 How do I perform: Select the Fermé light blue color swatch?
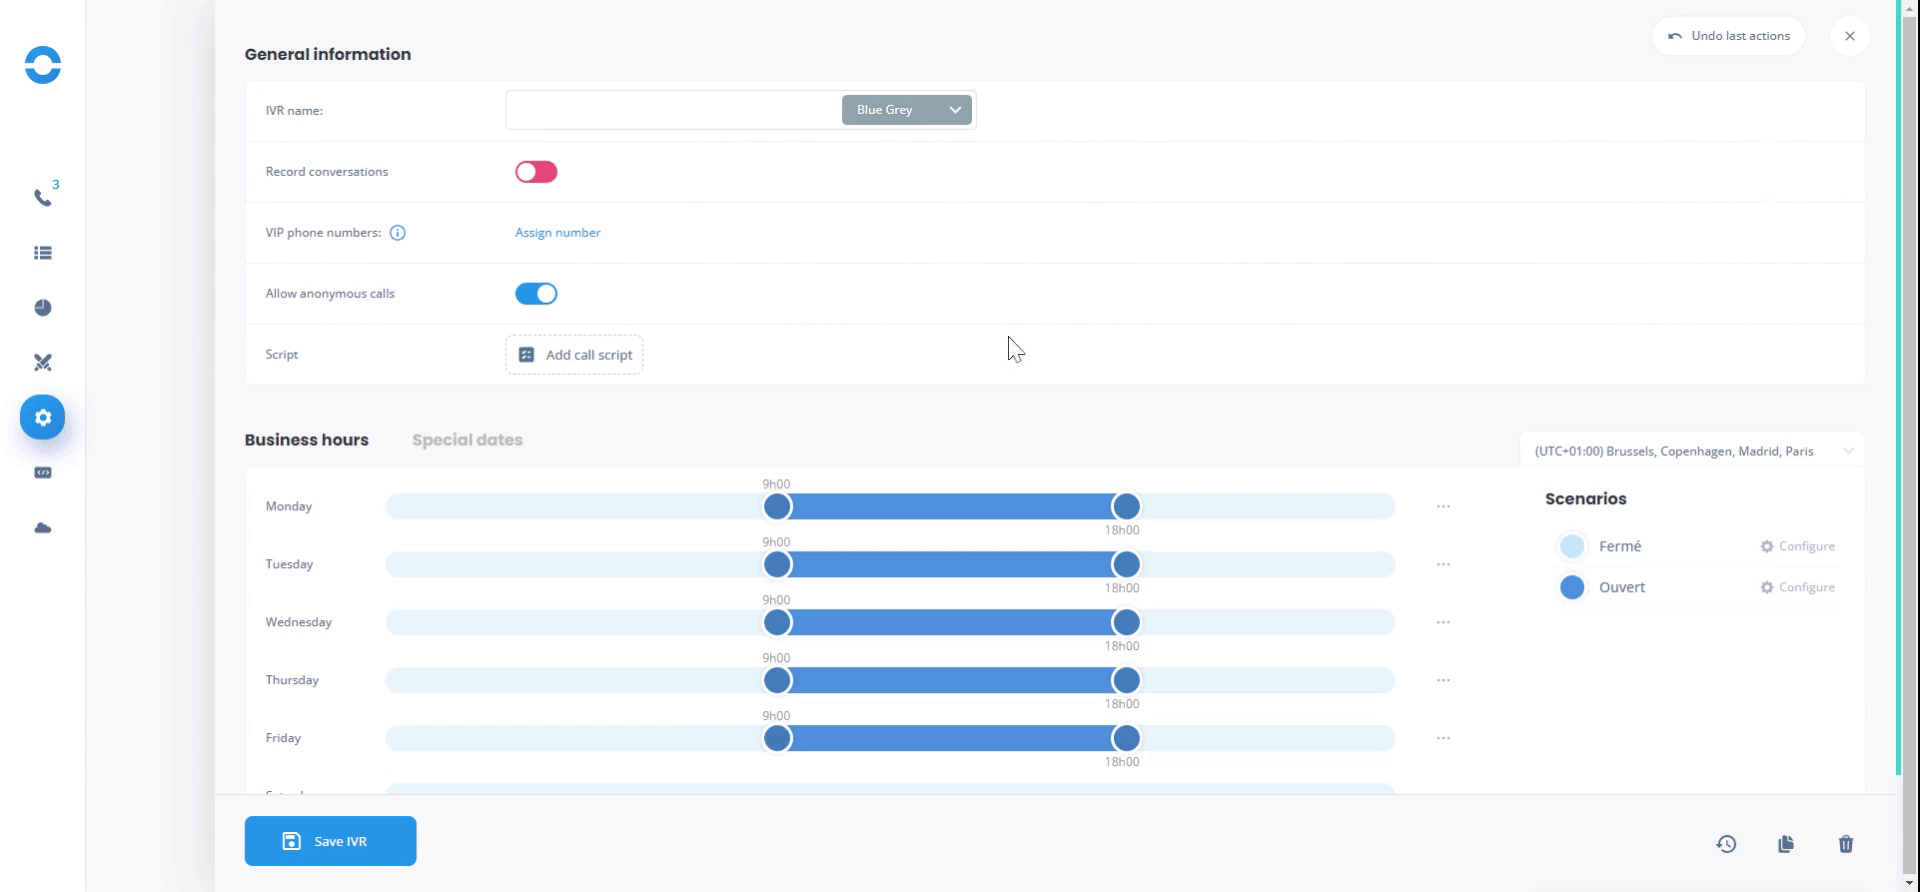point(1572,546)
